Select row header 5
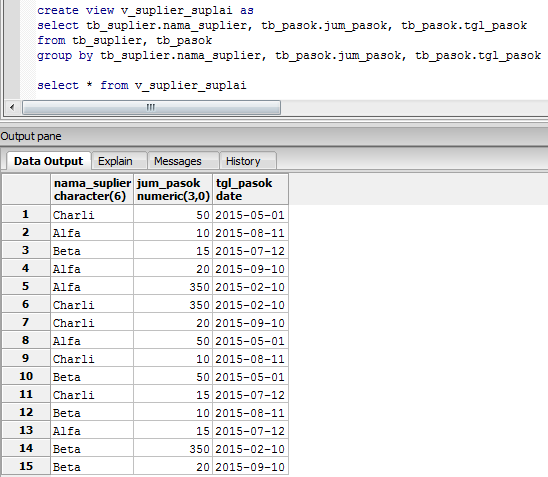The image size is (548, 477). [26, 286]
